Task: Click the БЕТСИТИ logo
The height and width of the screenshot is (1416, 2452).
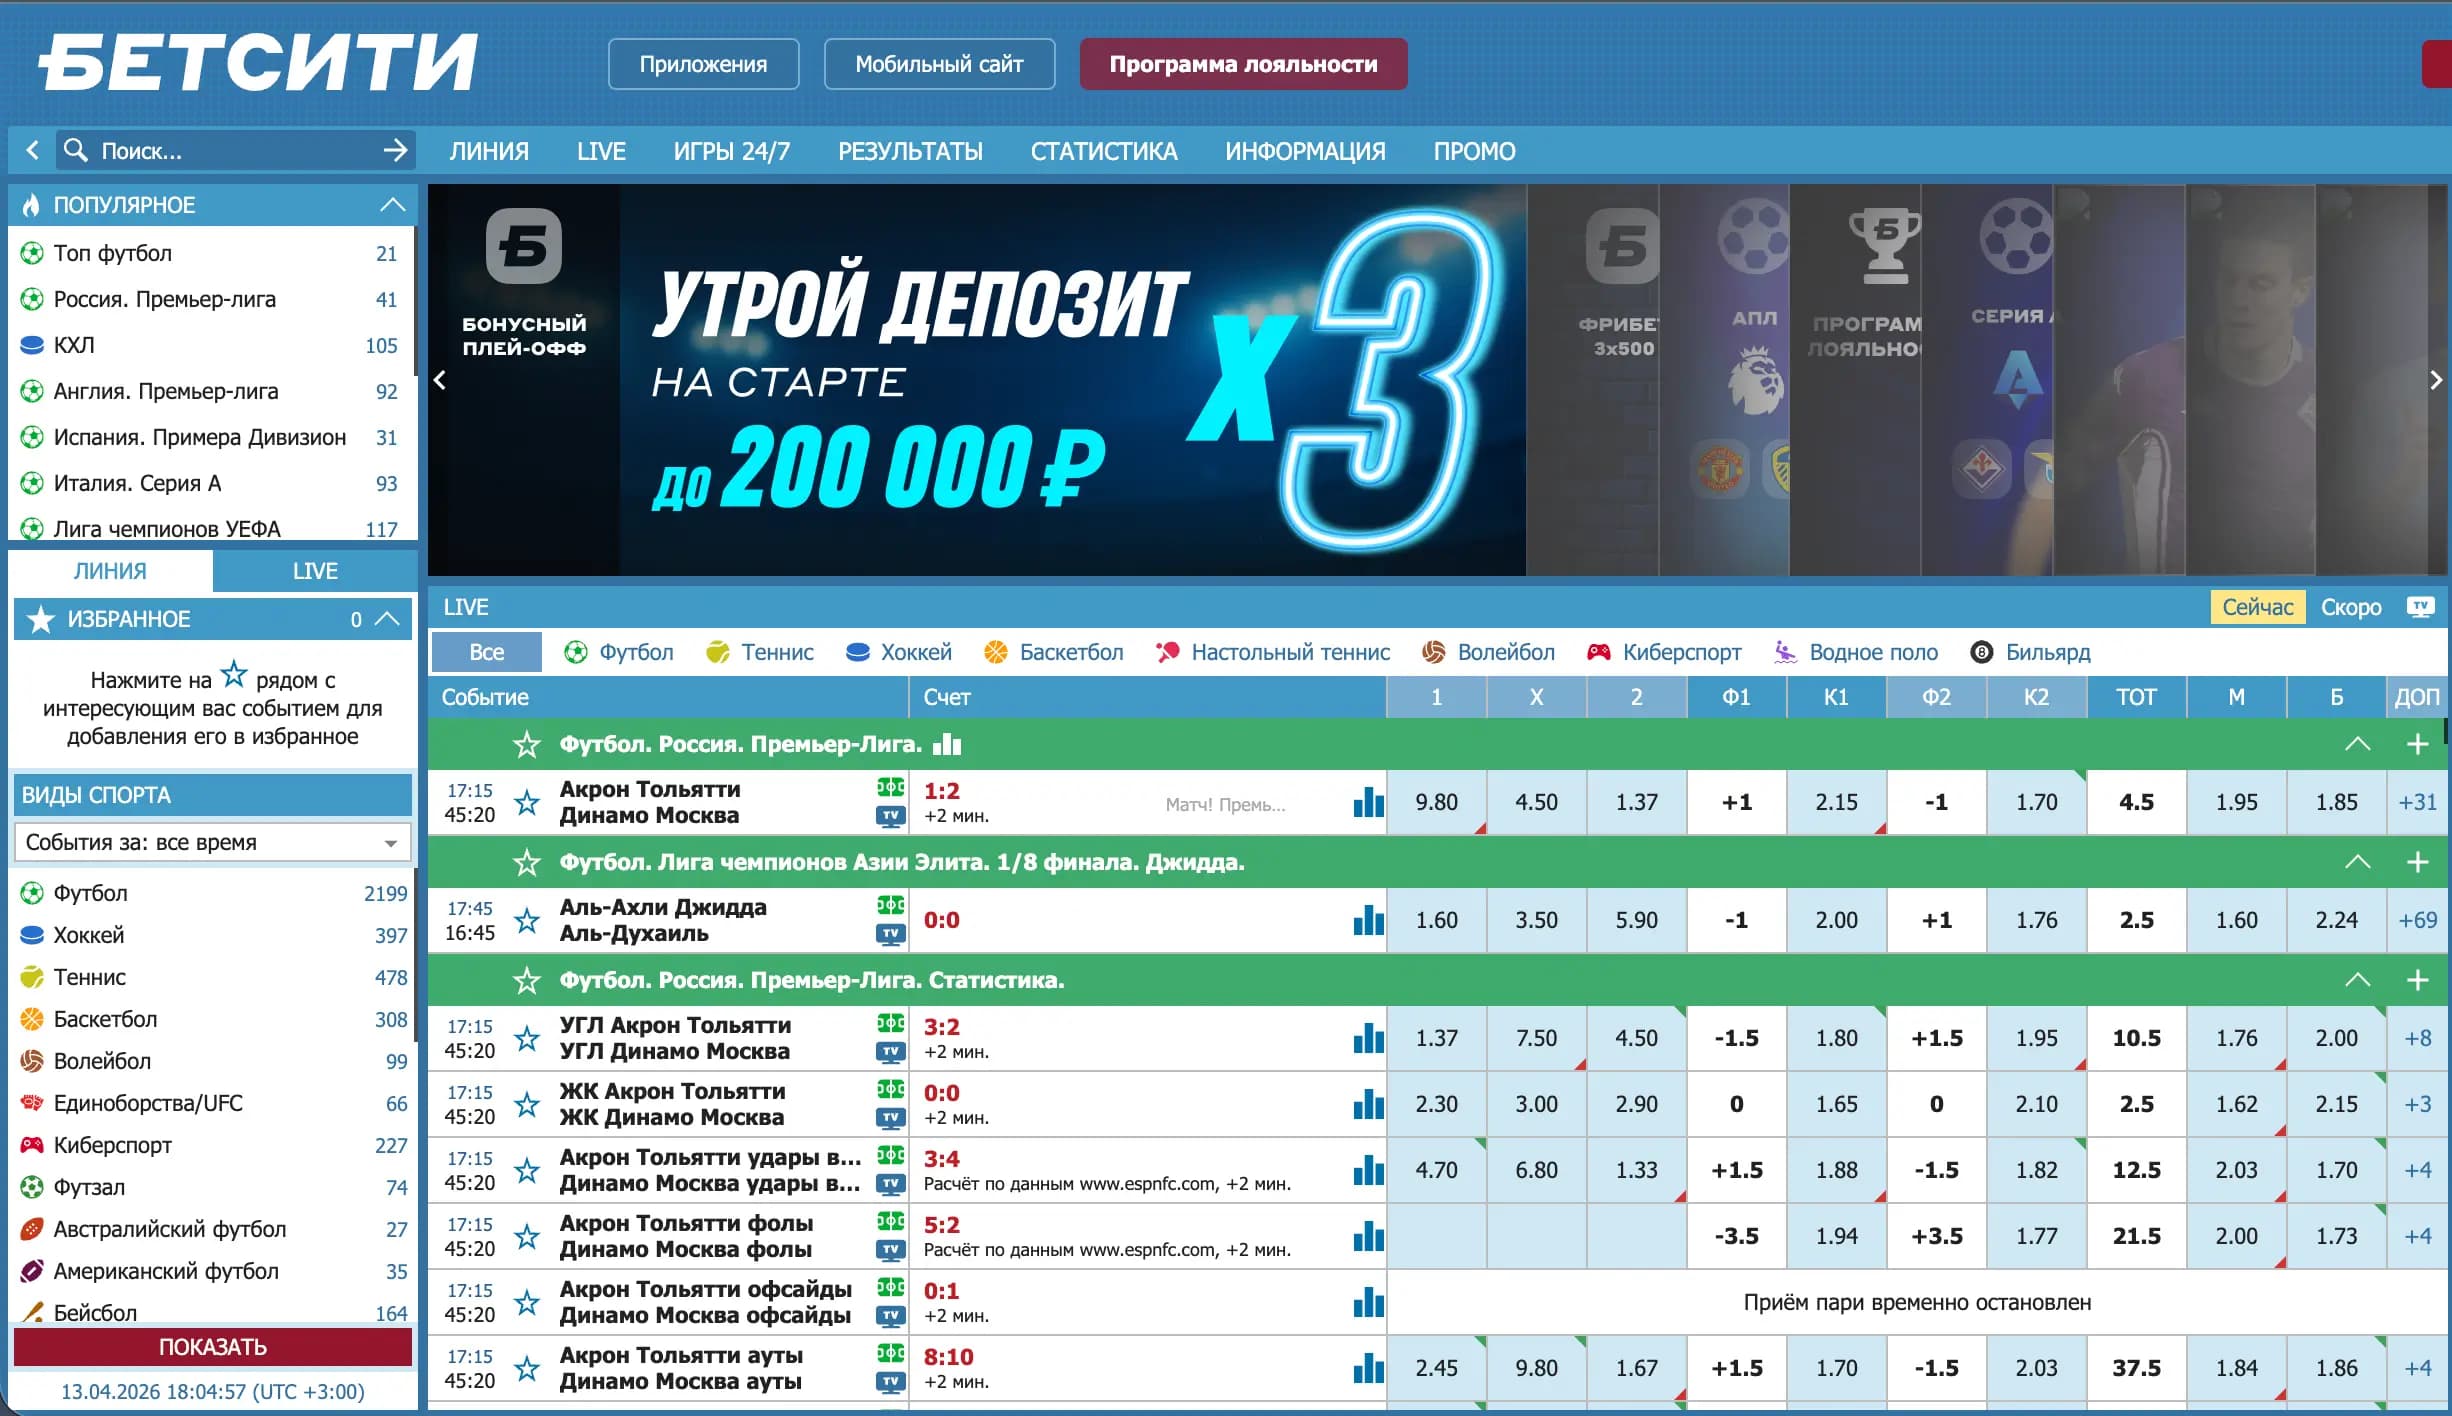Action: pyautogui.click(x=258, y=62)
